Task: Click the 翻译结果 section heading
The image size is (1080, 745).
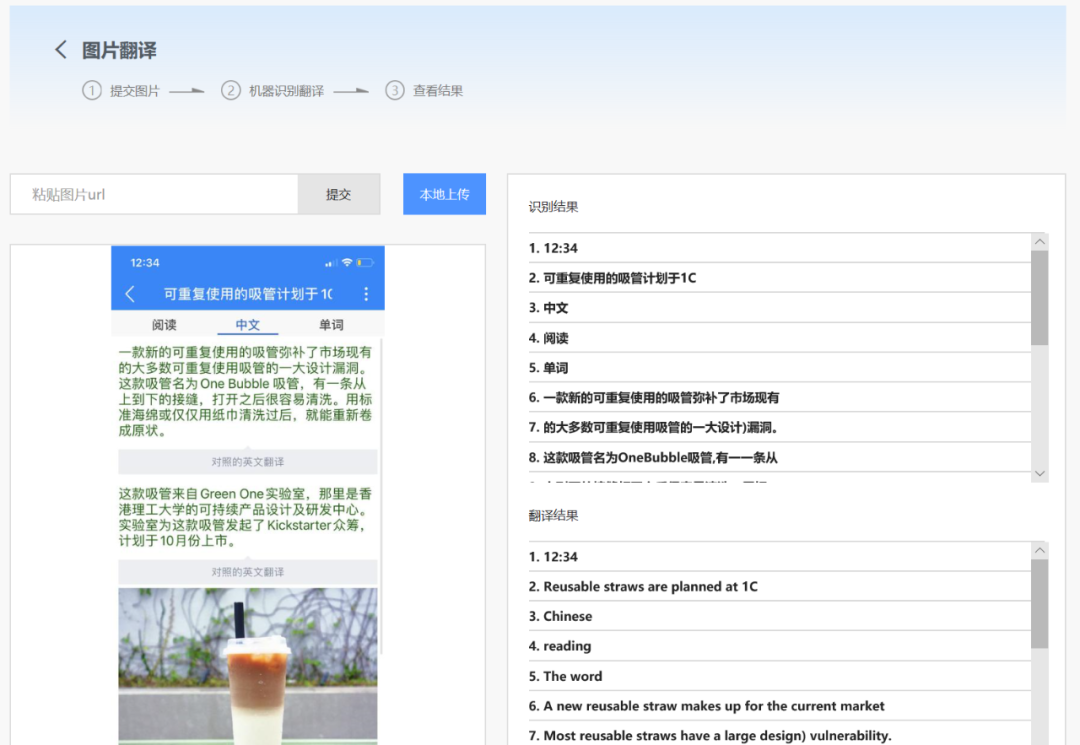Action: tap(553, 515)
